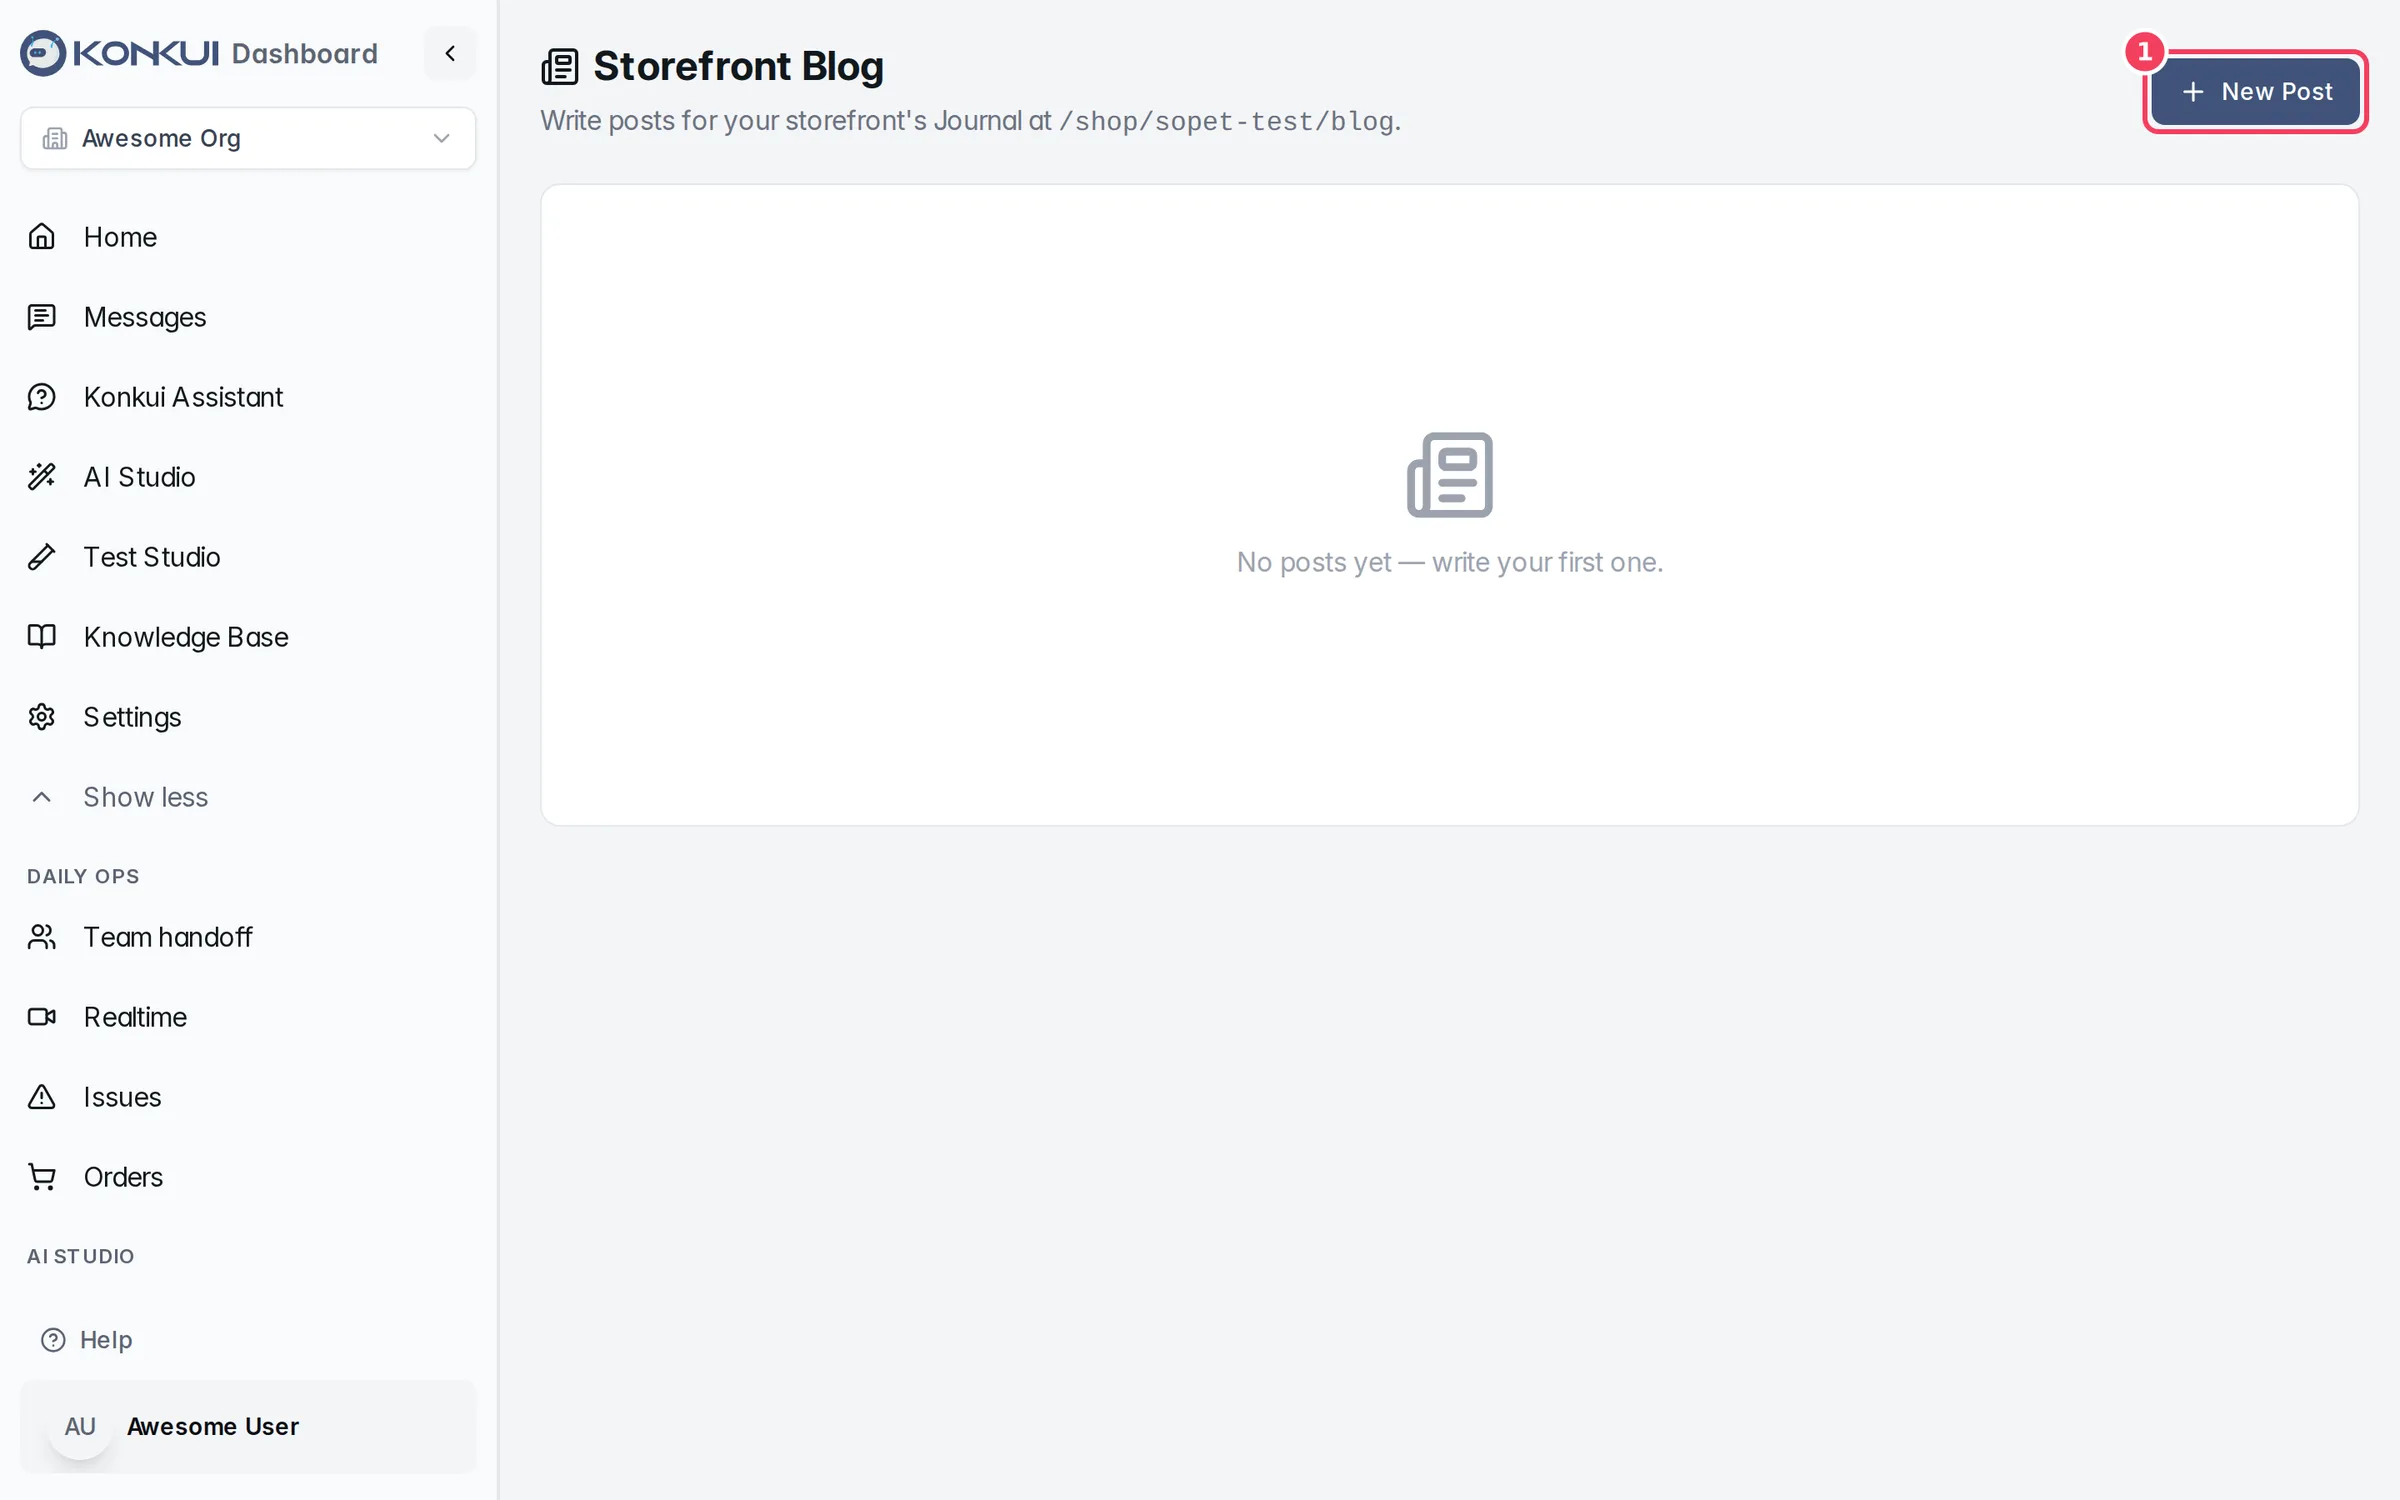Click the /shop/sopet-test/blog path text
Viewport: 2400px width, 1500px height.
click(1226, 121)
